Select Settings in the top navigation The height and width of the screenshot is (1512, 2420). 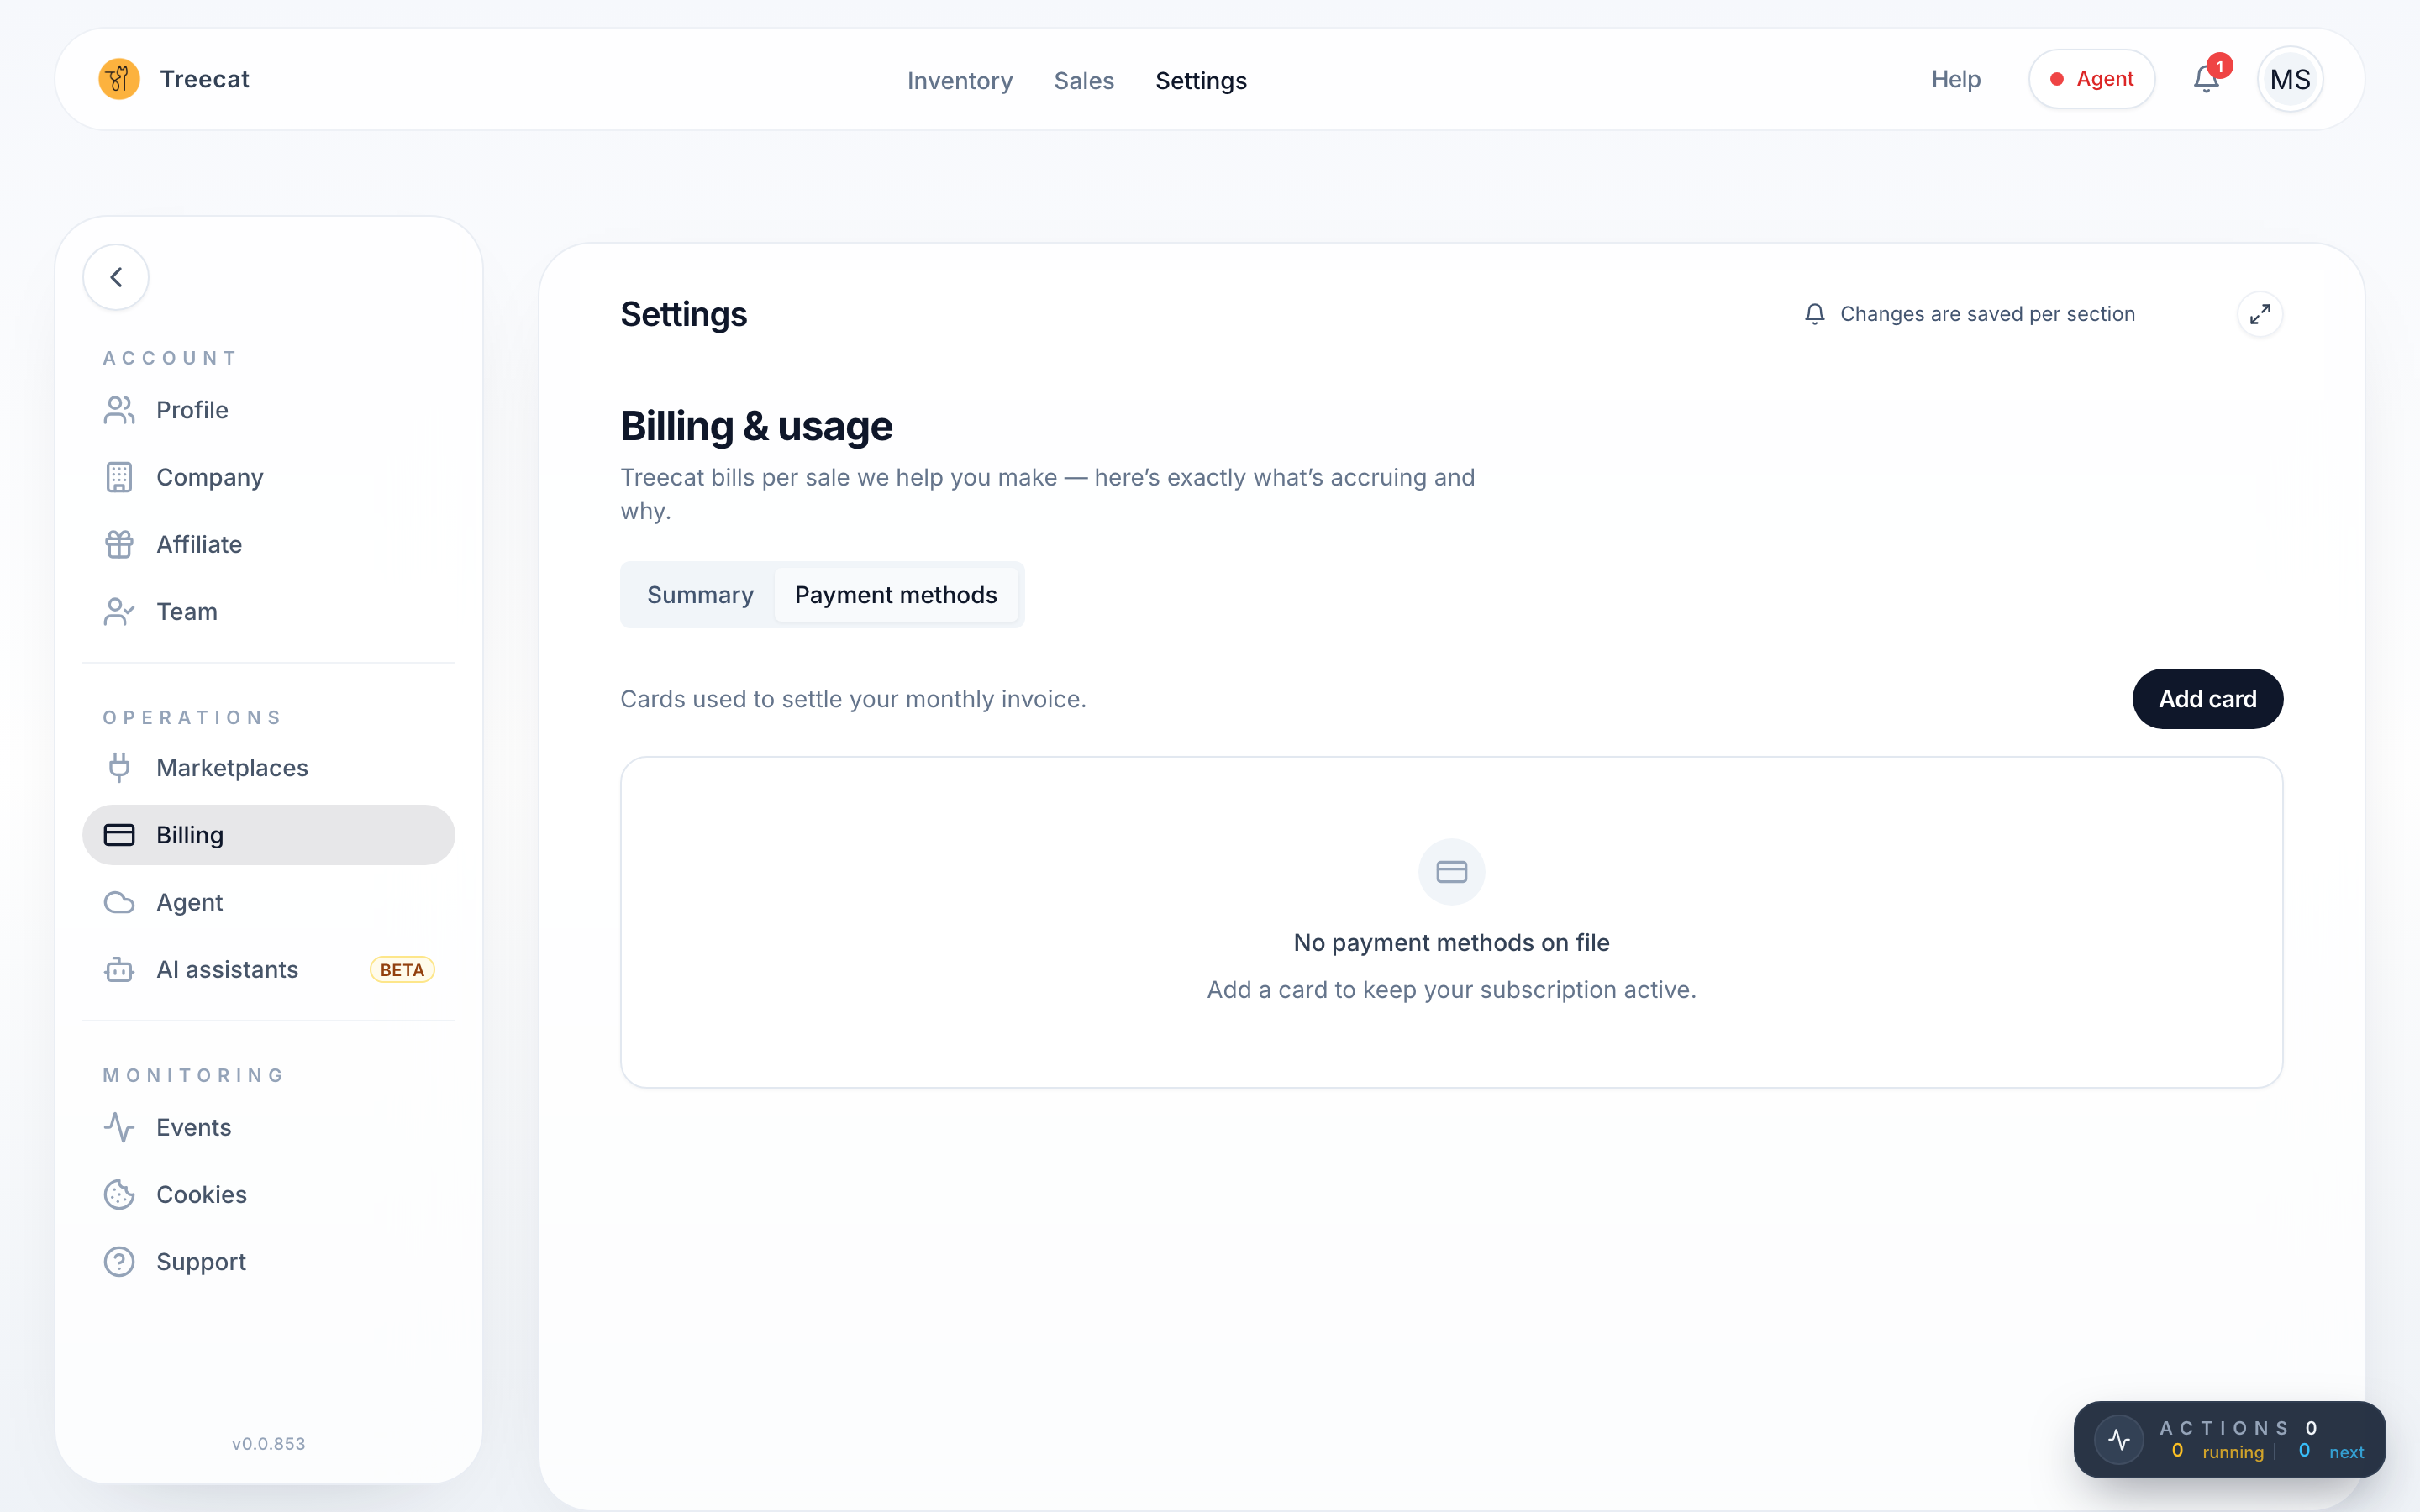(x=1200, y=80)
